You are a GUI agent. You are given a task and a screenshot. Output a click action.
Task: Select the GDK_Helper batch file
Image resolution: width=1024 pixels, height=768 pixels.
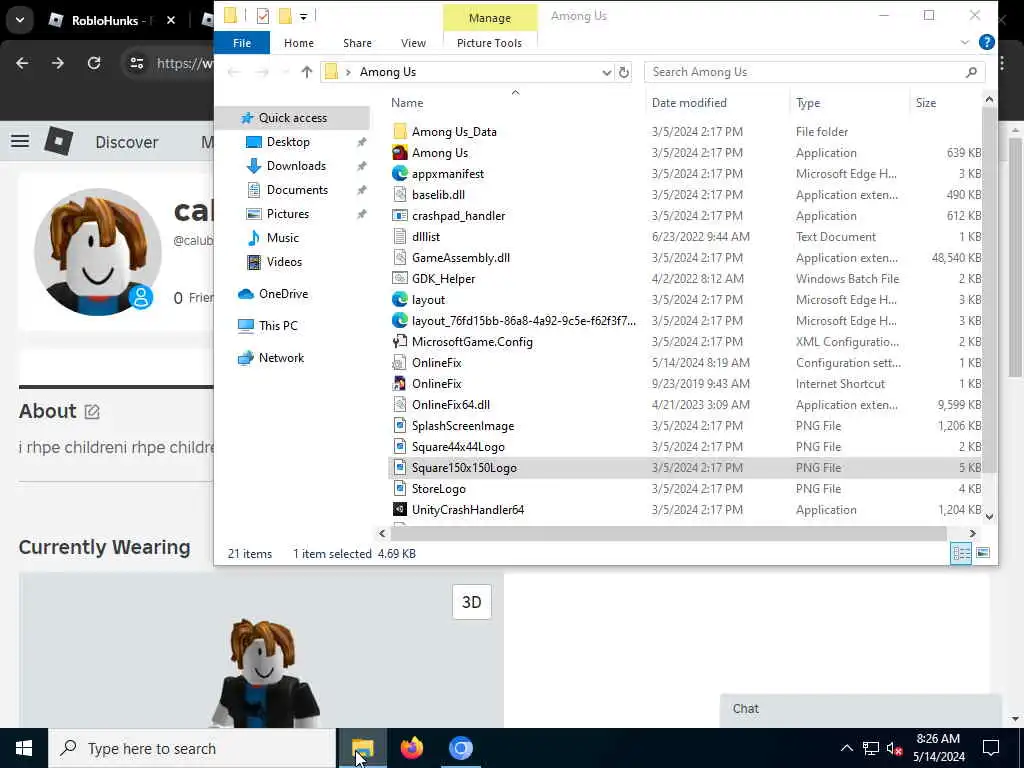443,279
